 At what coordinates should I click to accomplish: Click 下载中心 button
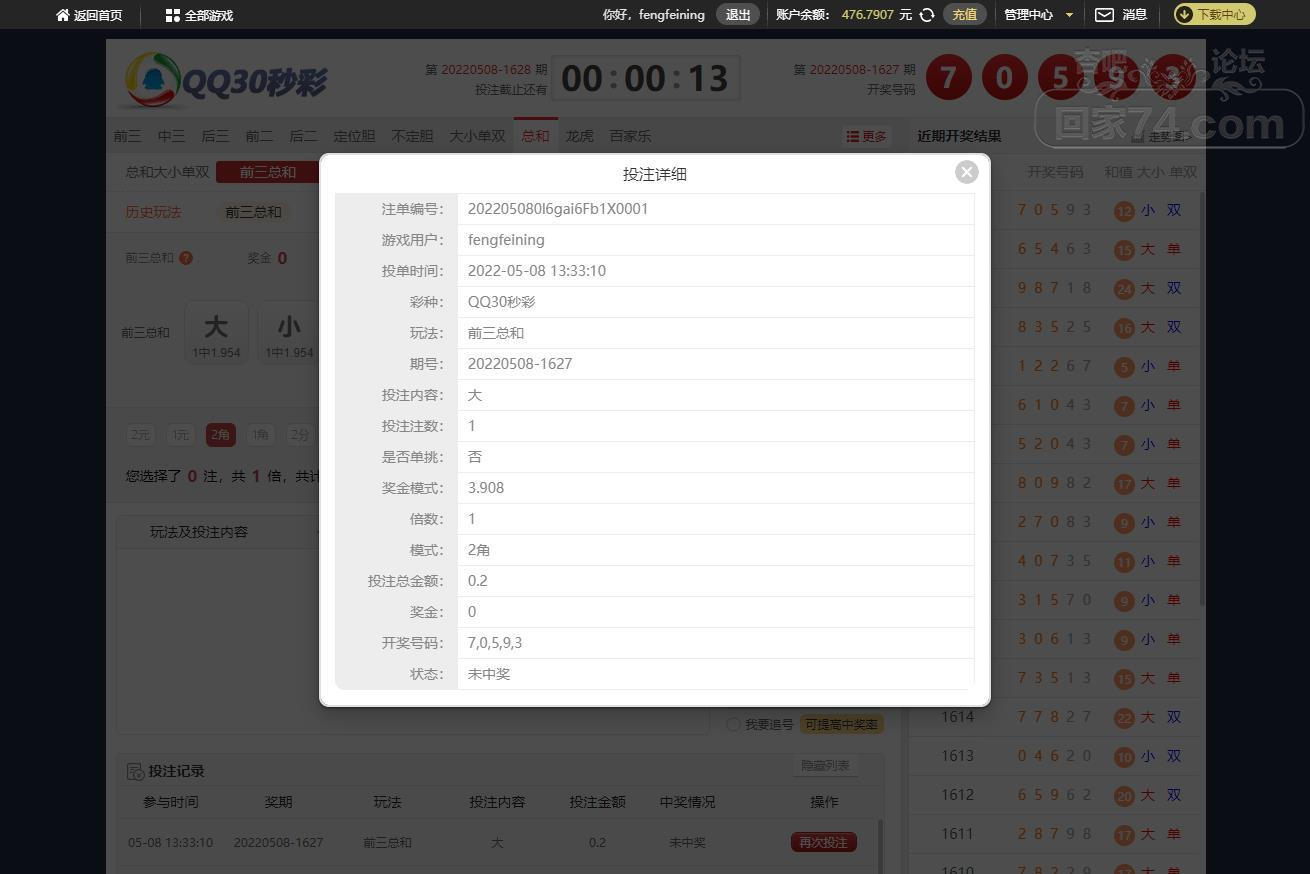[1214, 15]
